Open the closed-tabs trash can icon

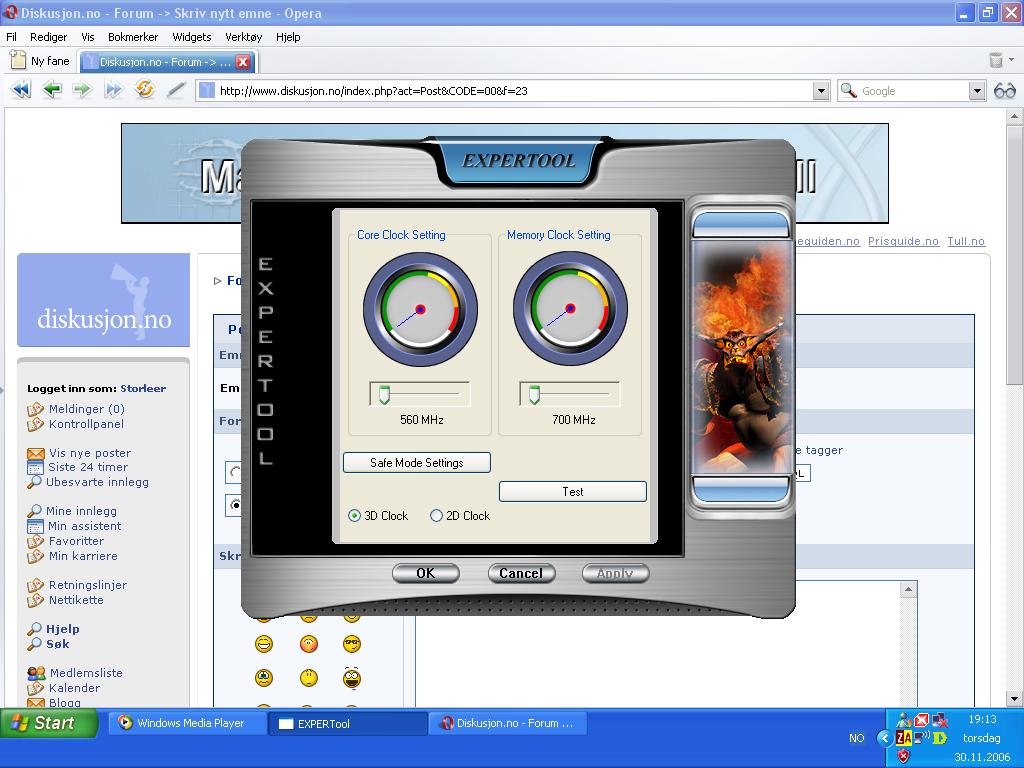[x=996, y=60]
